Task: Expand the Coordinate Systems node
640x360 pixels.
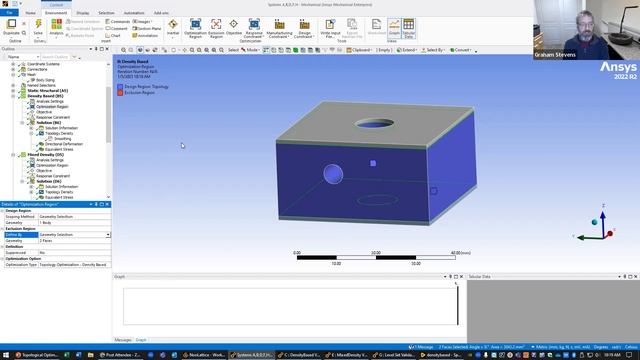Action: [13, 64]
